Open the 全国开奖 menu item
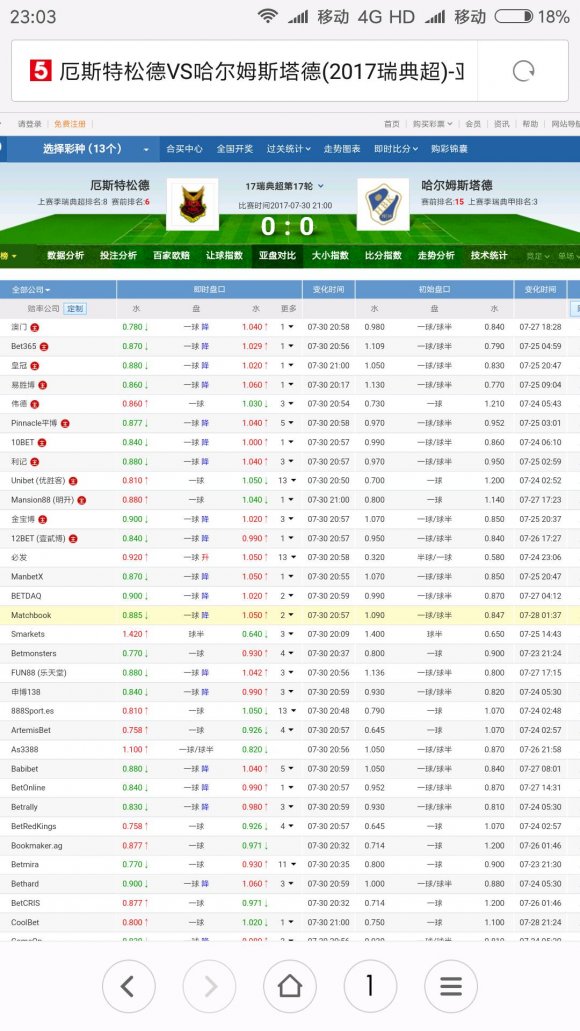This screenshot has width=580, height=1031. click(x=235, y=149)
